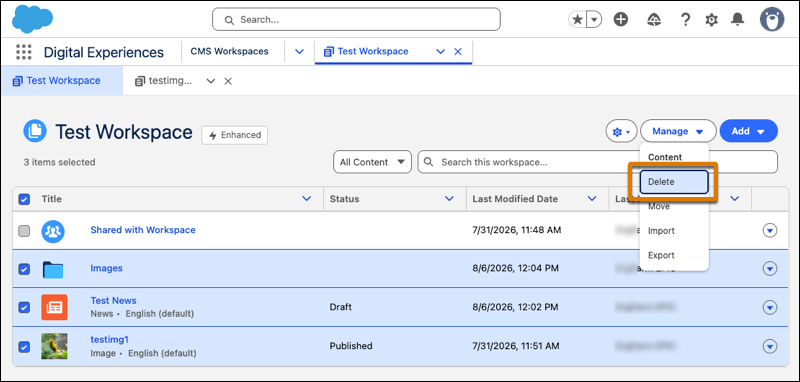Open the All Content filter dropdown

[x=372, y=162]
